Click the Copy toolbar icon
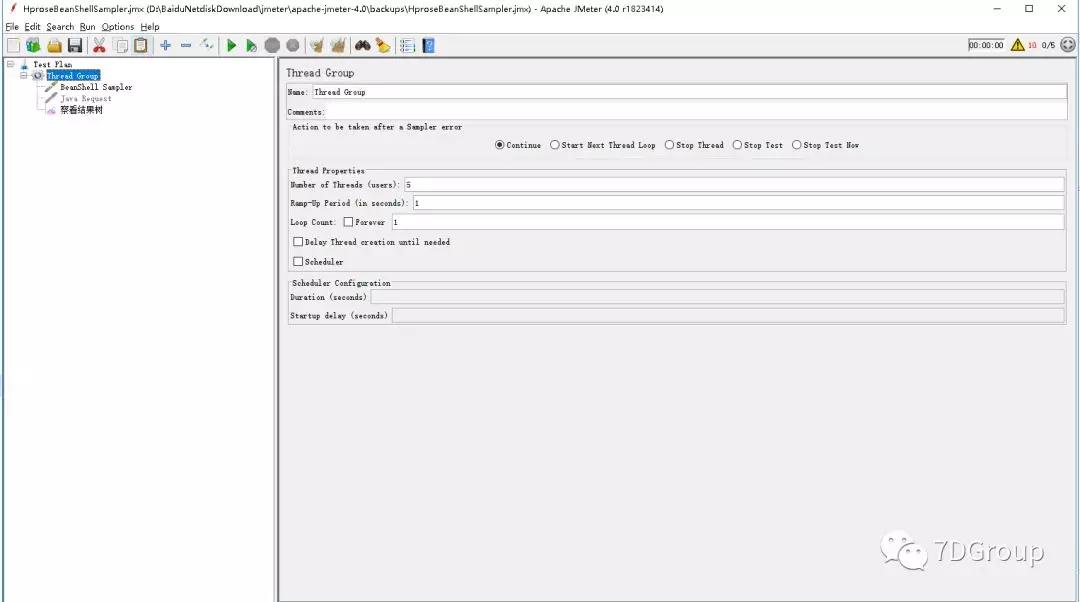This screenshot has height=602, width=1080. [121, 45]
